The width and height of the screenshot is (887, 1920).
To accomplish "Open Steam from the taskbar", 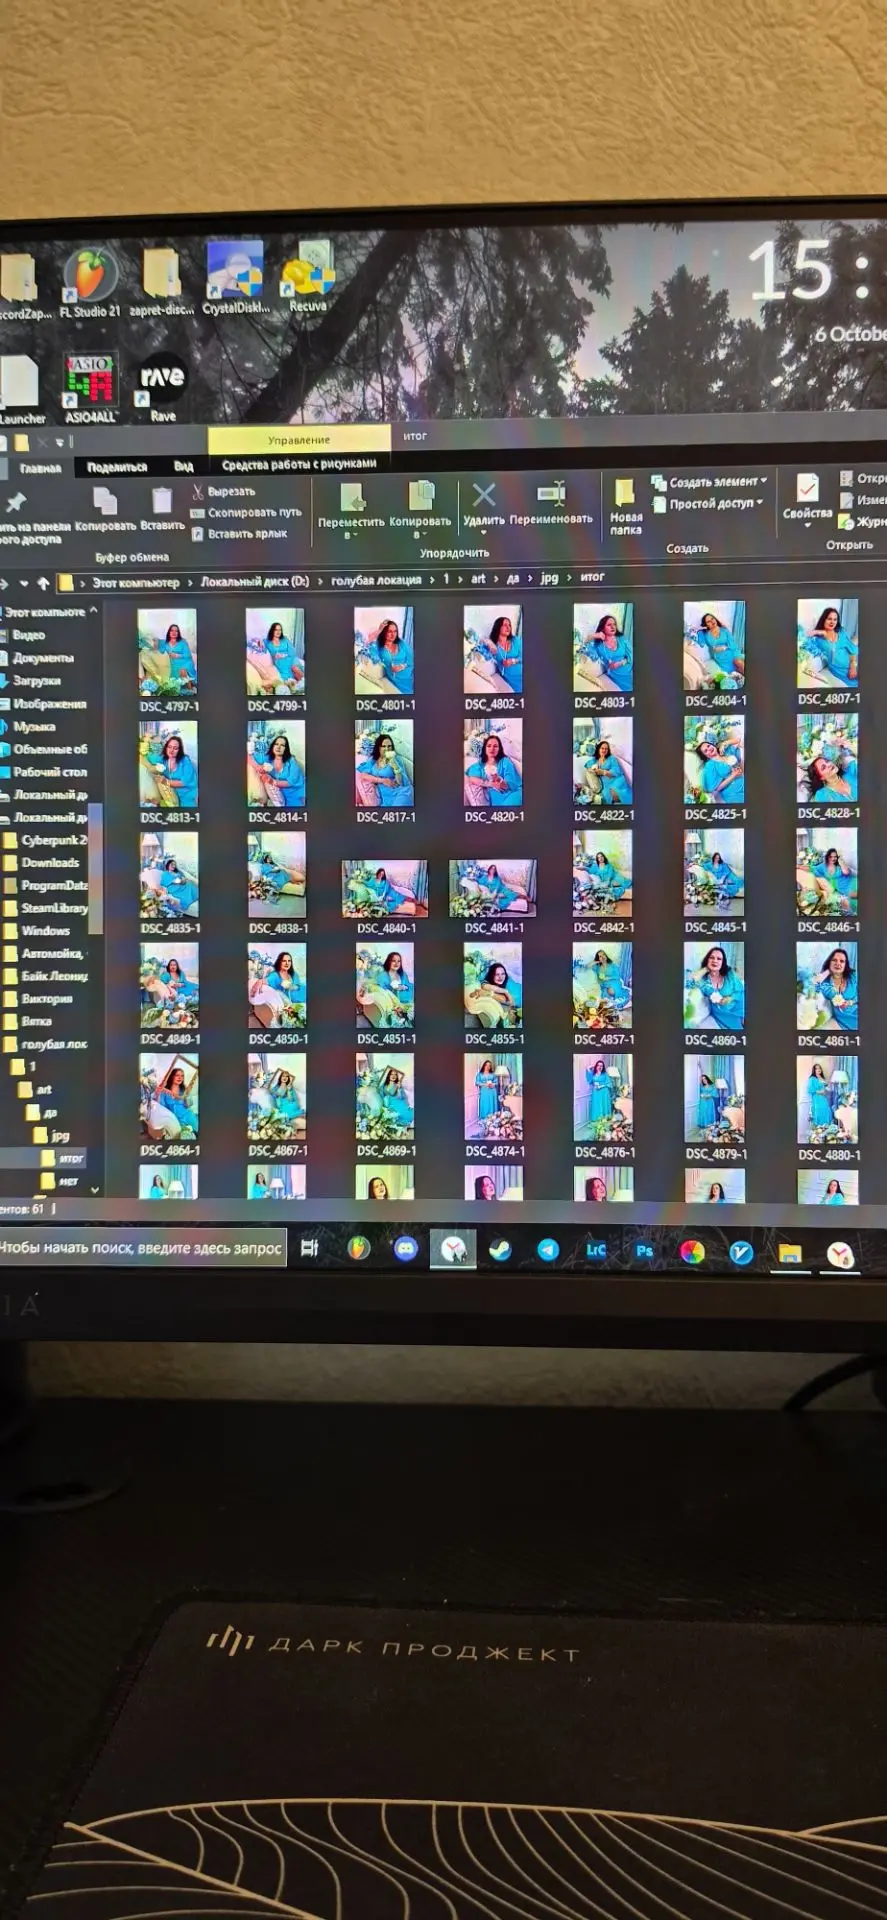I will [499, 1249].
